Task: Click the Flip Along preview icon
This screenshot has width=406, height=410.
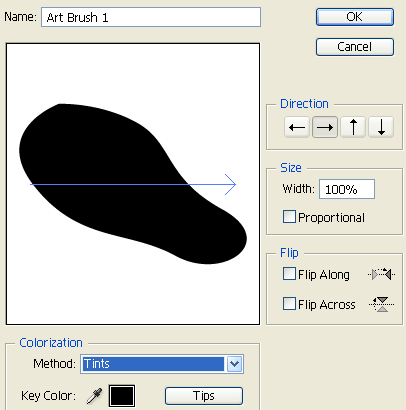Action: pyautogui.click(x=382, y=274)
